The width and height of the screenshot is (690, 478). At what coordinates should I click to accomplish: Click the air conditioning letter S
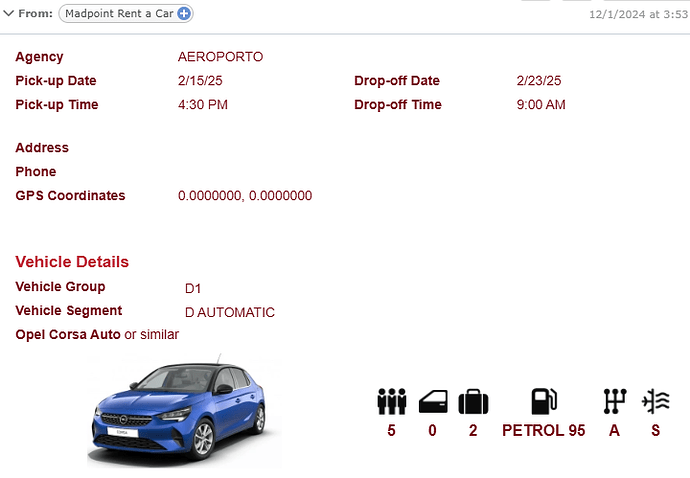(656, 430)
